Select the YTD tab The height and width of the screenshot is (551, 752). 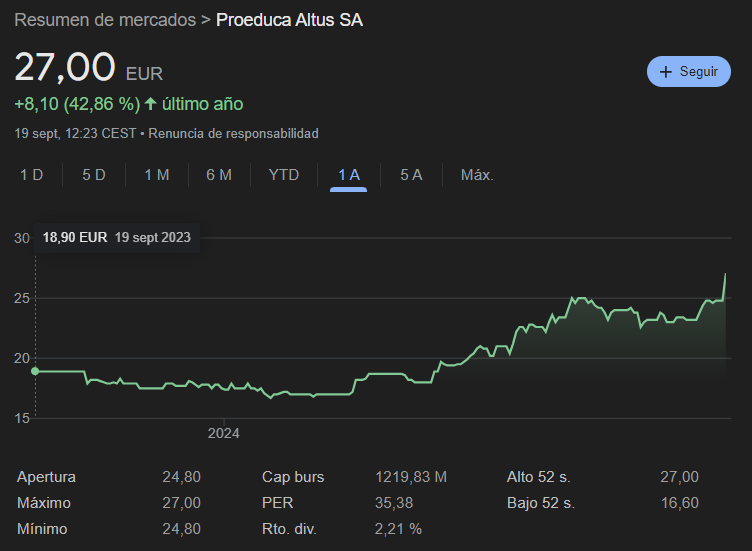point(283,175)
